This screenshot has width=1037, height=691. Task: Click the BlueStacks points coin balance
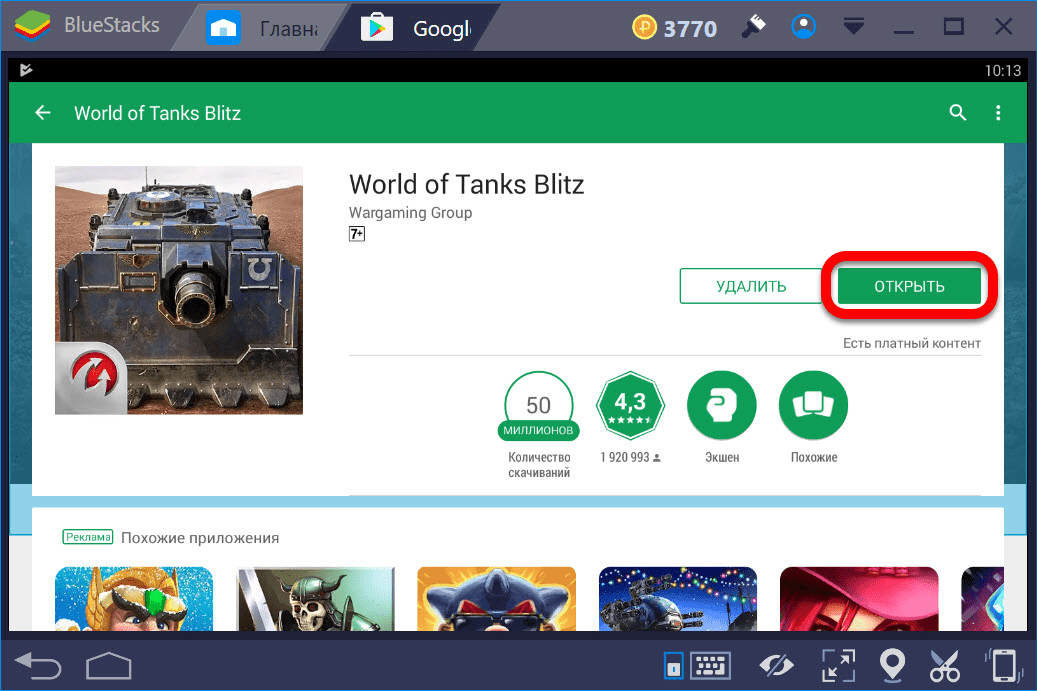pos(675,28)
